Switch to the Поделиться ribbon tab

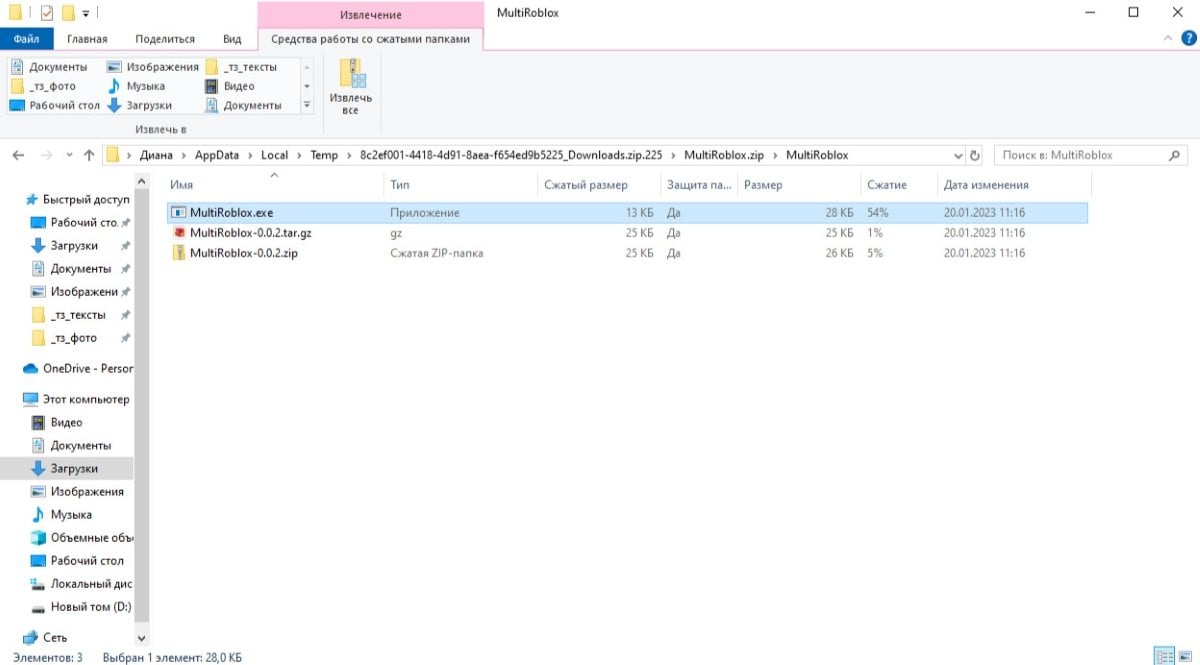tap(165, 39)
